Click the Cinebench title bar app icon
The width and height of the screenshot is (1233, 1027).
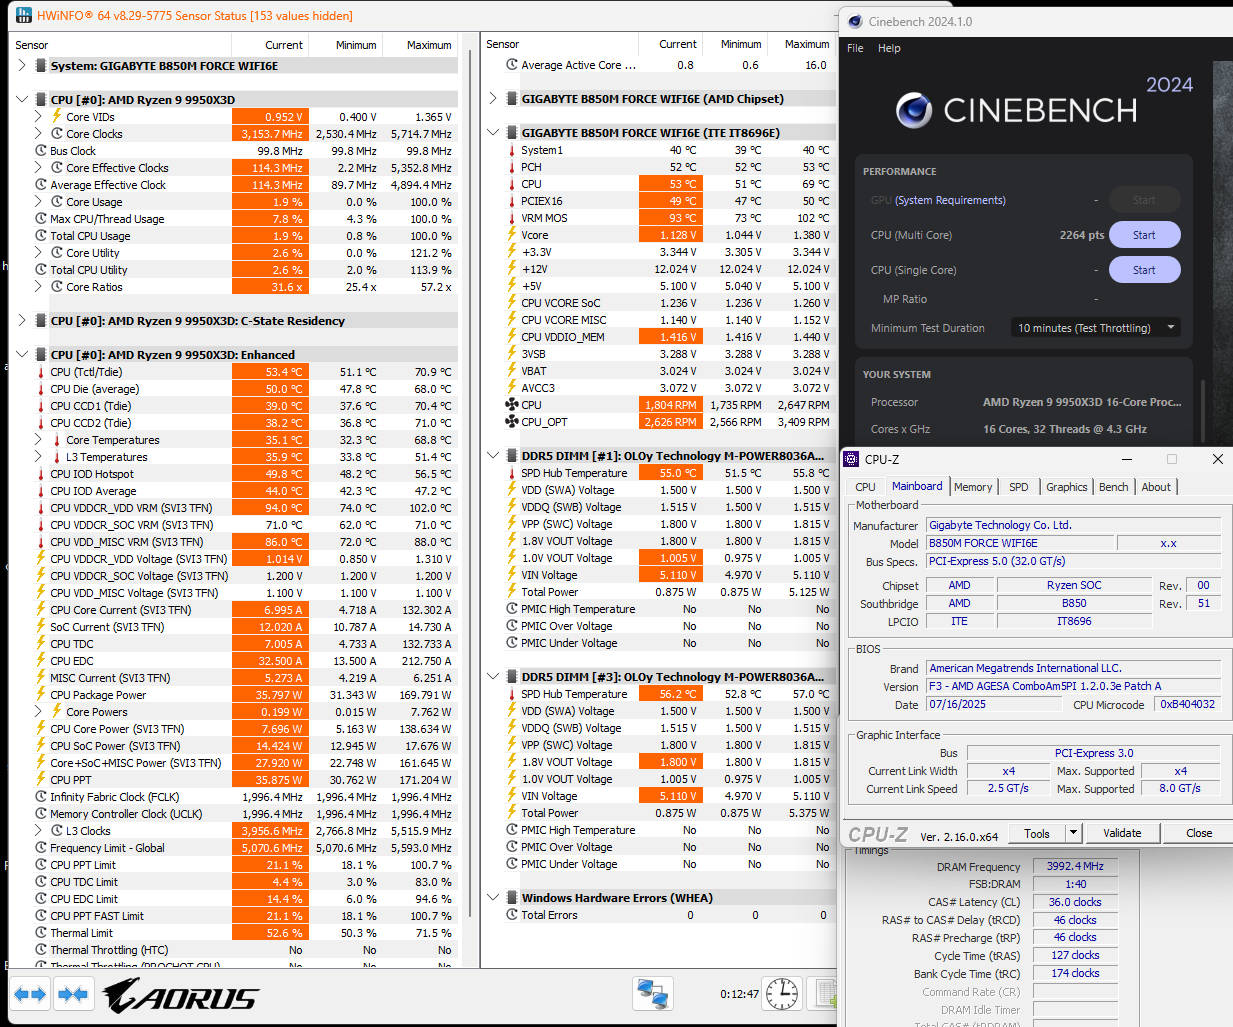point(855,21)
